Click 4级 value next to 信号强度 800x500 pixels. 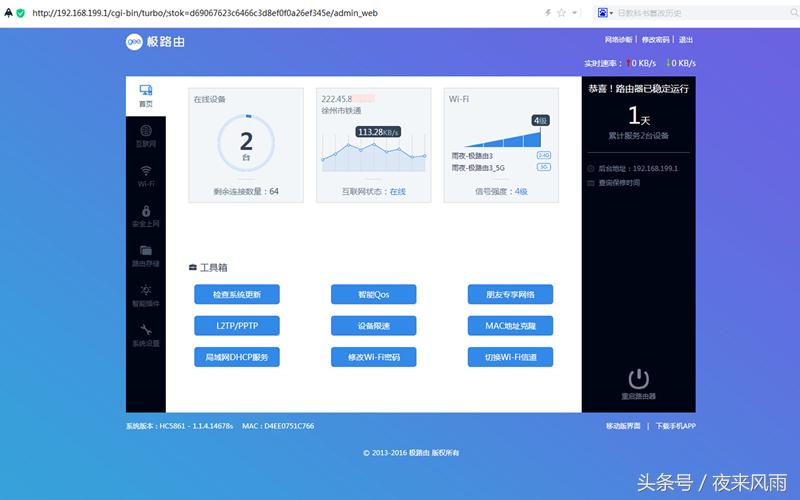click(521, 191)
